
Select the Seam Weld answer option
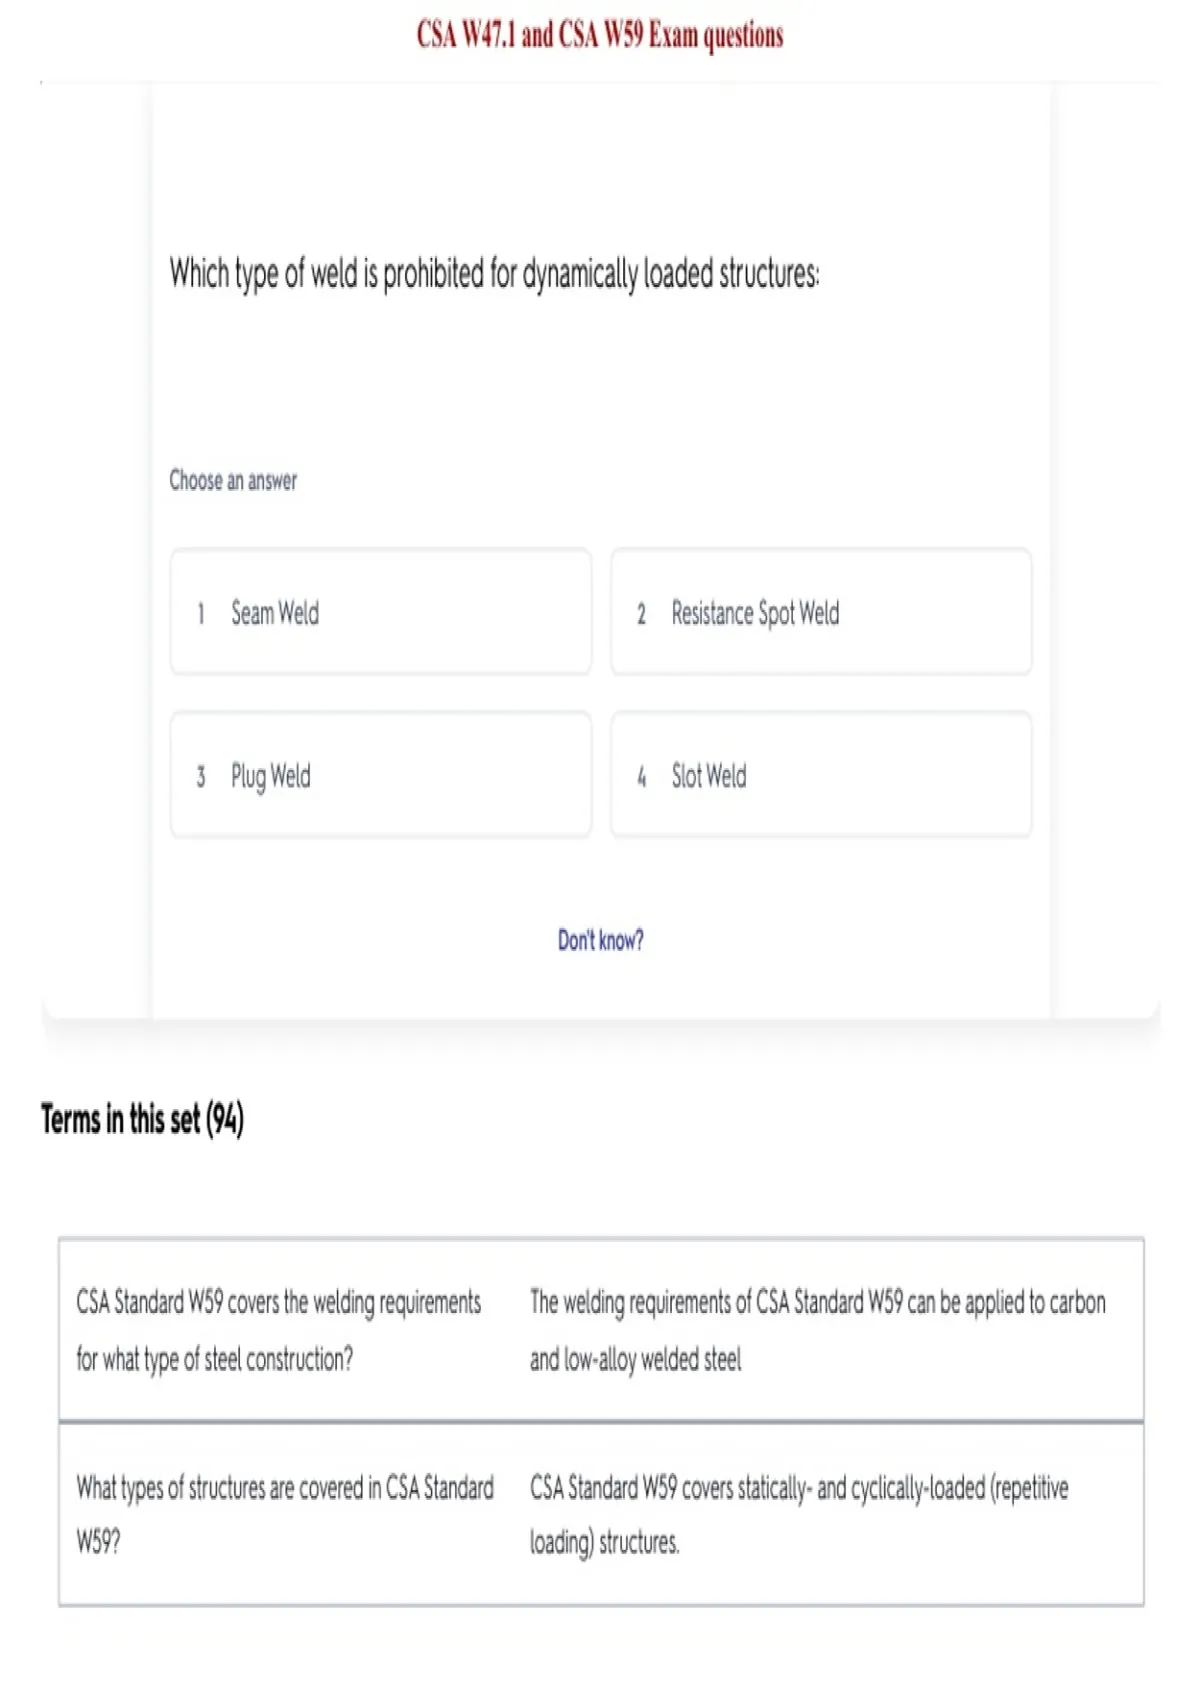pos(381,612)
